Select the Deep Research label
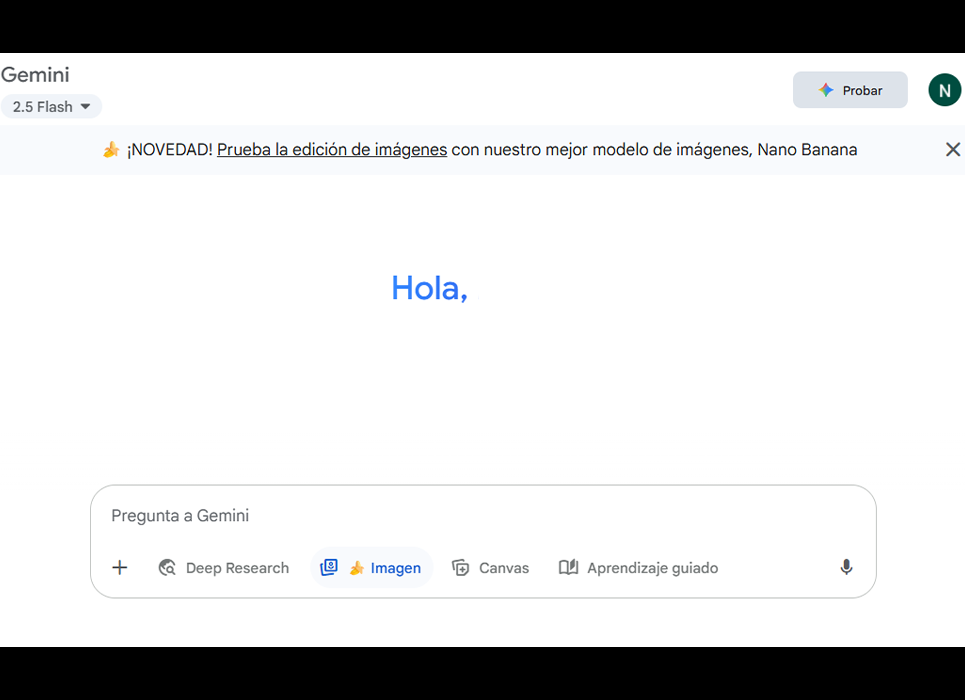The height and width of the screenshot is (700, 965). click(237, 567)
